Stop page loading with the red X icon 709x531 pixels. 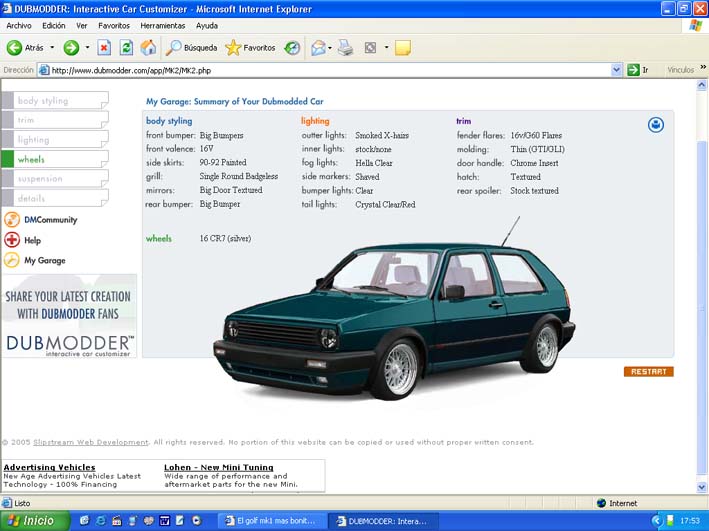(x=104, y=47)
